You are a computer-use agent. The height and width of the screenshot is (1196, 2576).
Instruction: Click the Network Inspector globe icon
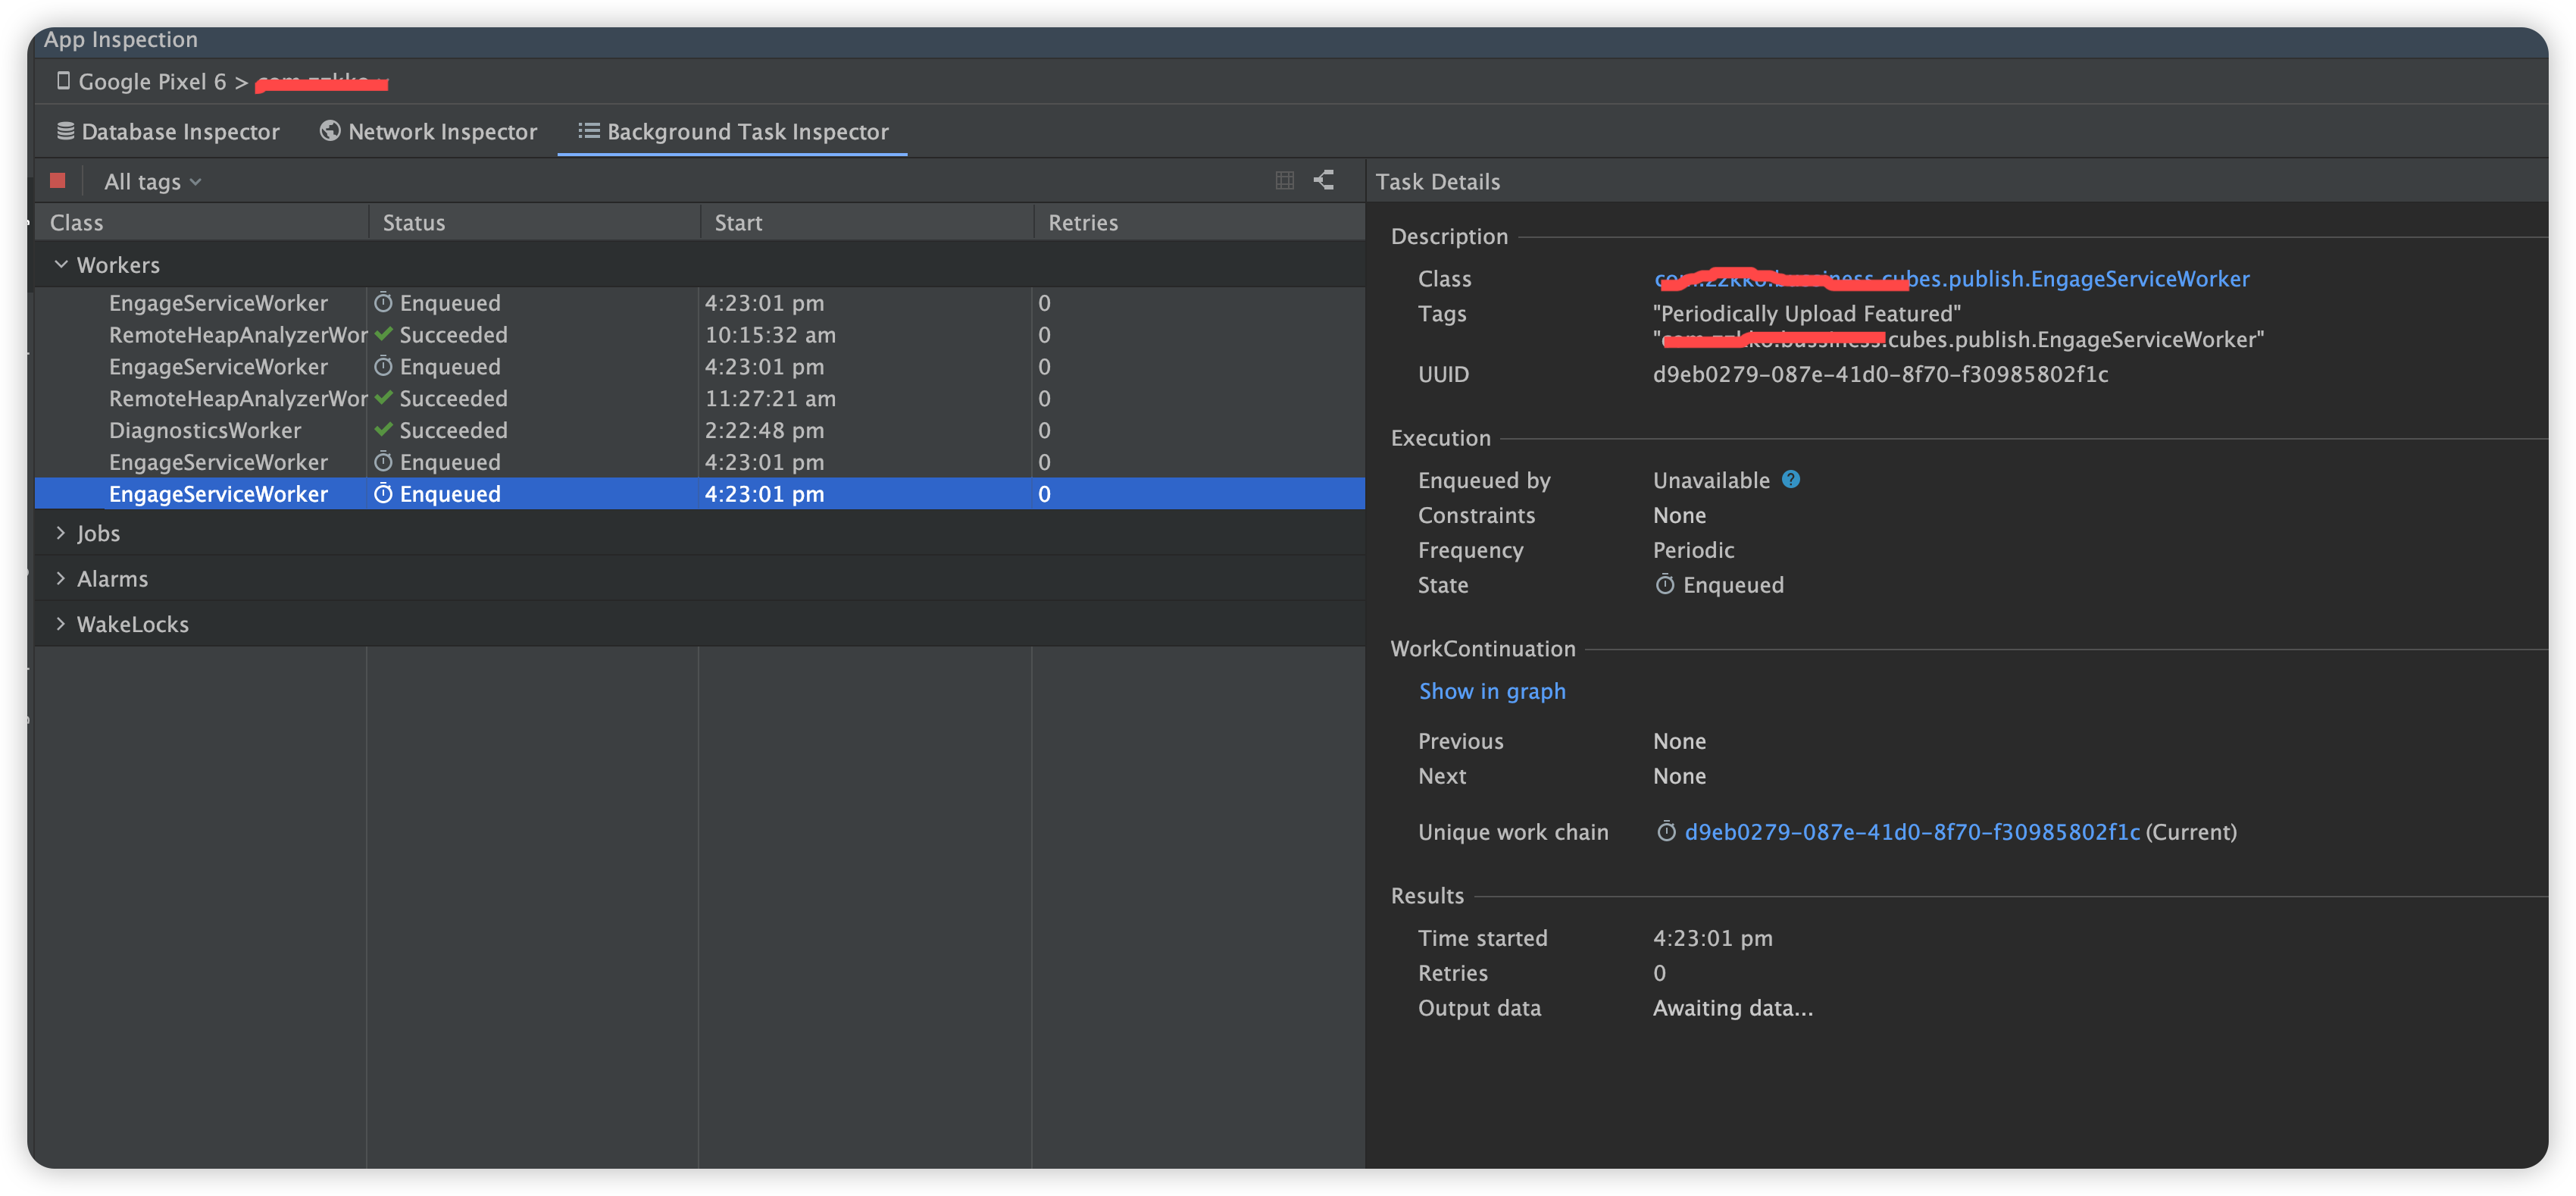[x=330, y=131]
